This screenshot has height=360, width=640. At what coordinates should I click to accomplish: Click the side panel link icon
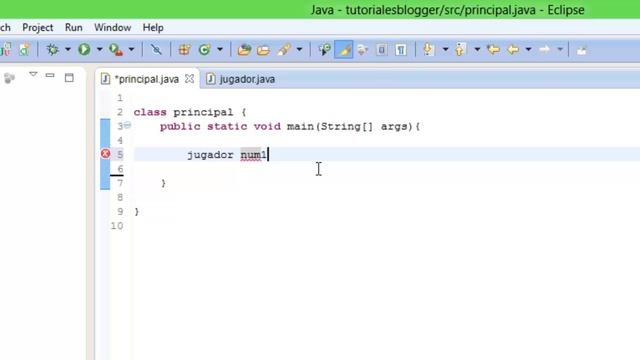9,78
